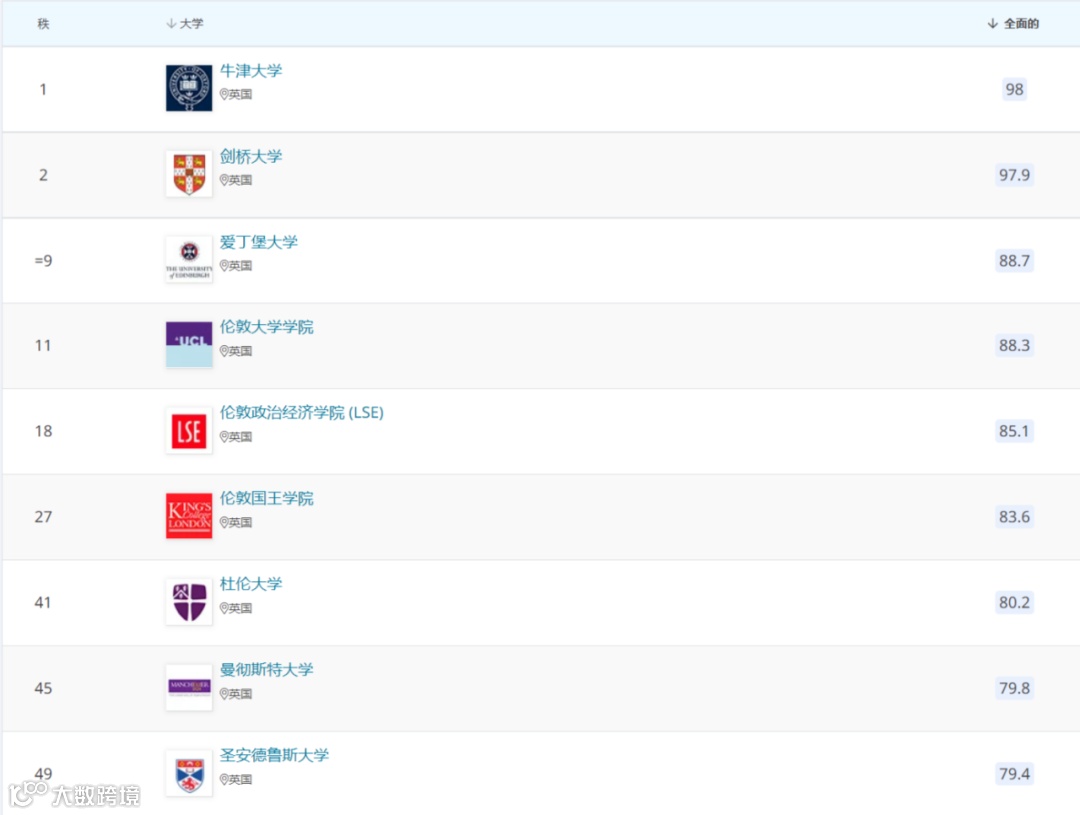Click location pin beside 曼彻斯特大学's 英国

pyautogui.click(x=224, y=694)
